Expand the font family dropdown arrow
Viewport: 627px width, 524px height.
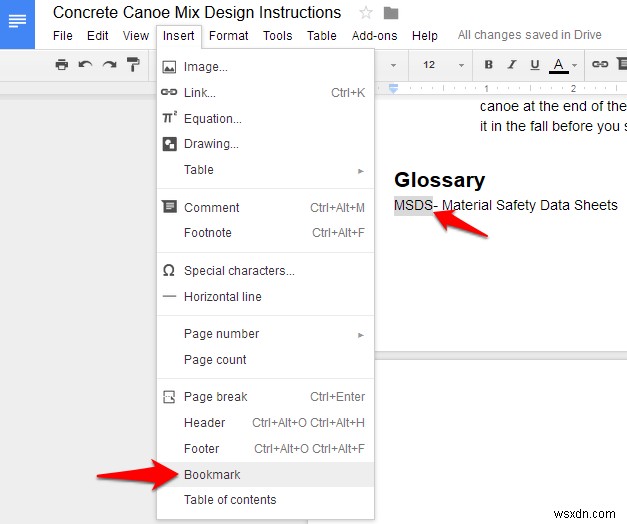pos(393,65)
